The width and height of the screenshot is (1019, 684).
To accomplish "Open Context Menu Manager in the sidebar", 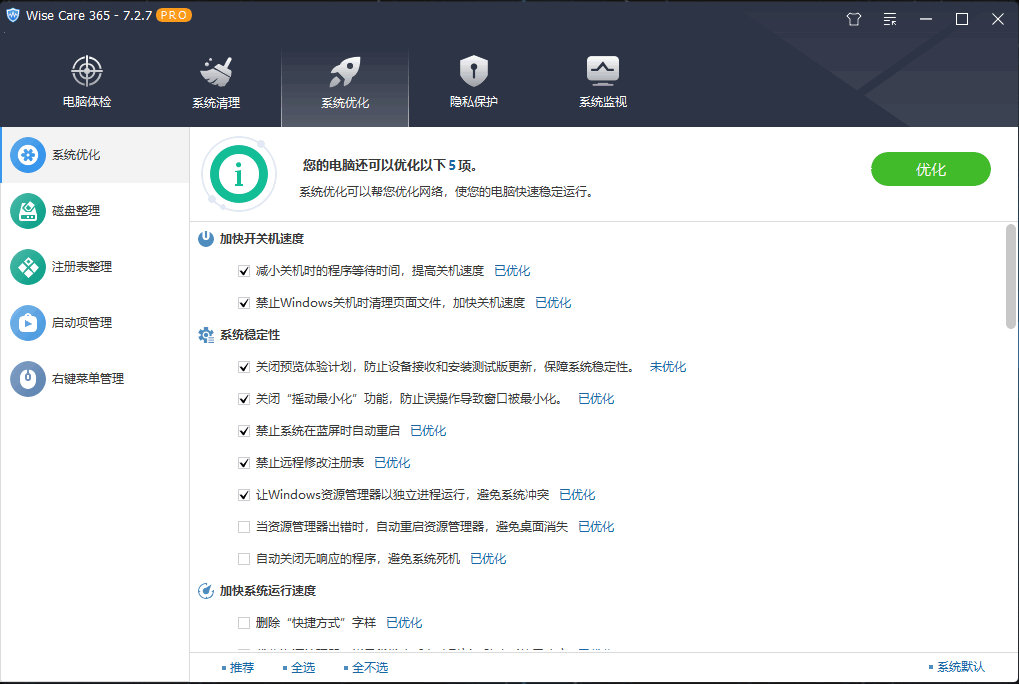I will (x=73, y=379).
